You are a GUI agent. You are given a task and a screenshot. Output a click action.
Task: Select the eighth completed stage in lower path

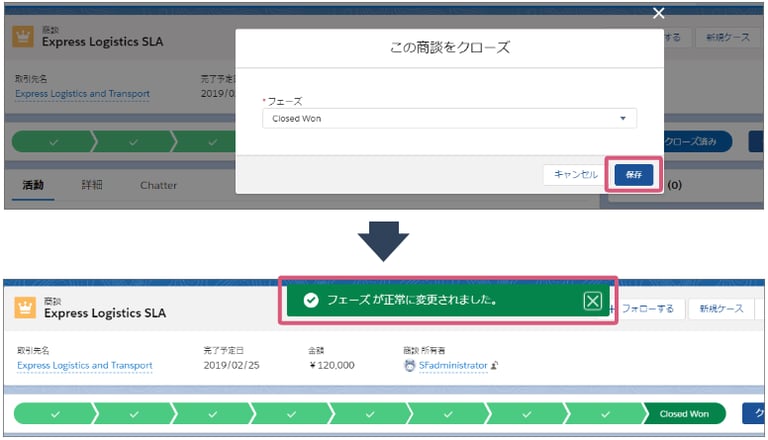coord(605,414)
